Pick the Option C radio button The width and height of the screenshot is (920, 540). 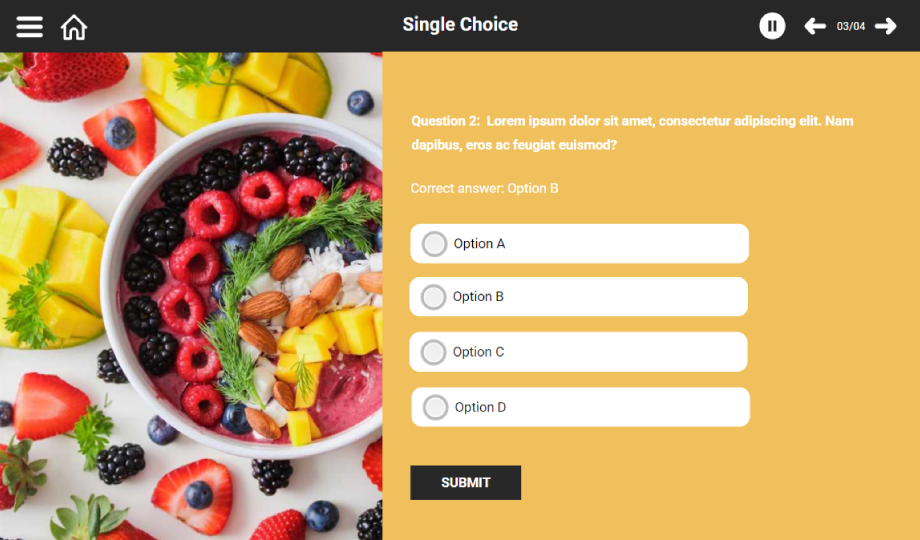pyautogui.click(x=433, y=352)
